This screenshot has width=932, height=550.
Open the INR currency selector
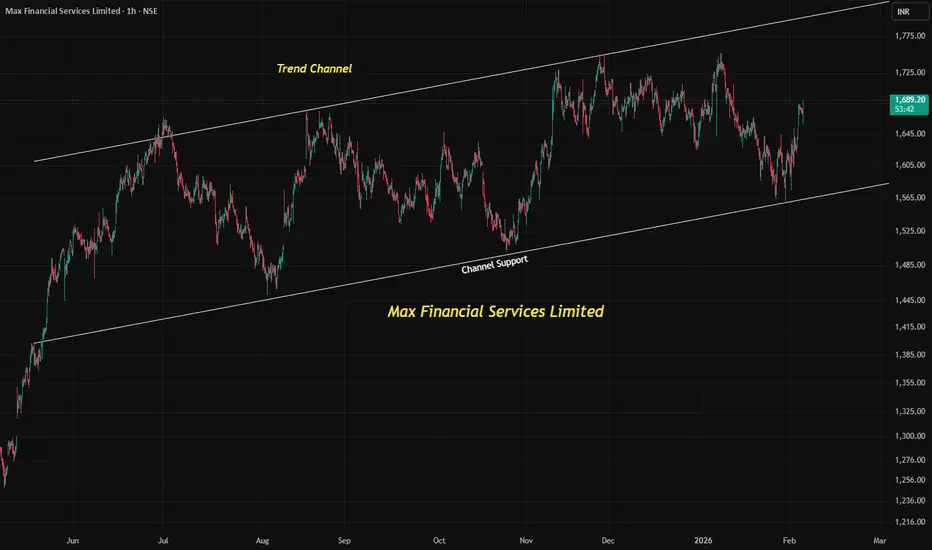tap(909, 12)
